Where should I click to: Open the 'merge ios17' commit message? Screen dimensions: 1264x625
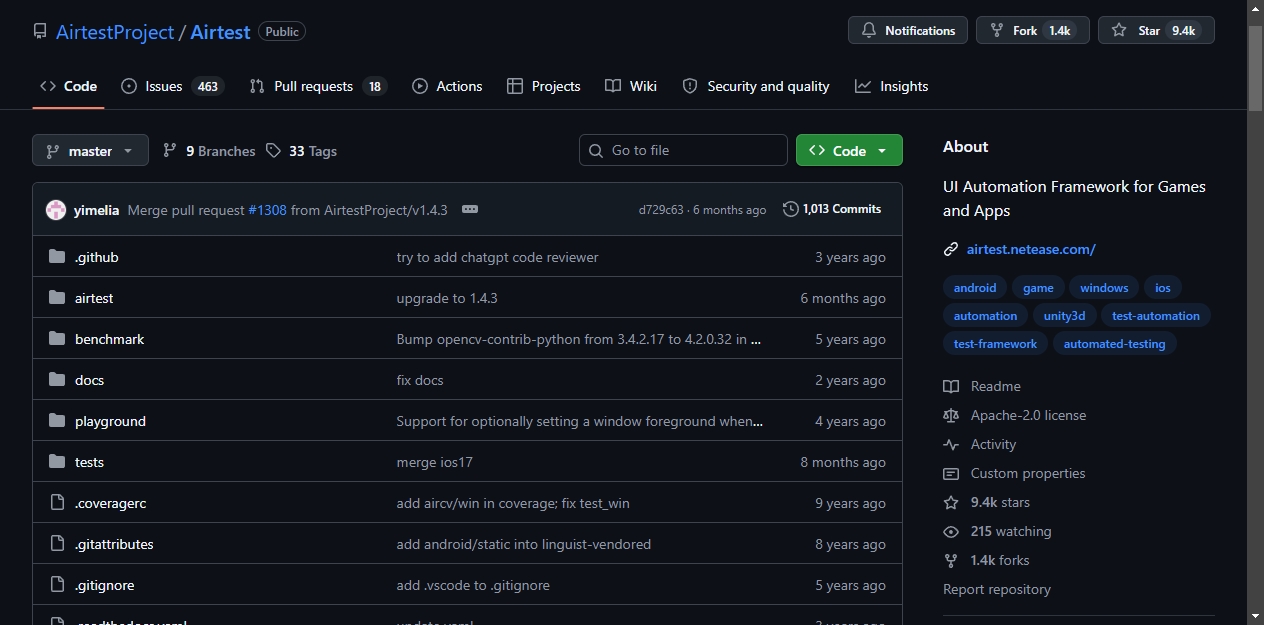click(x=434, y=462)
